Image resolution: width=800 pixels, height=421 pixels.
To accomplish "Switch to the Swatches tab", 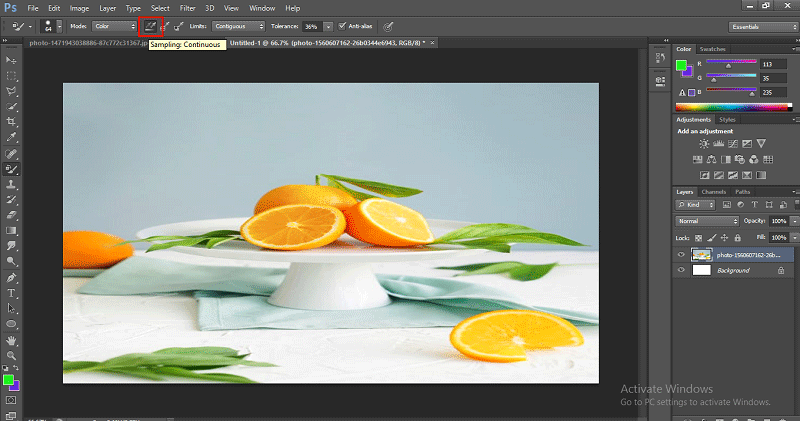I will click(712, 49).
